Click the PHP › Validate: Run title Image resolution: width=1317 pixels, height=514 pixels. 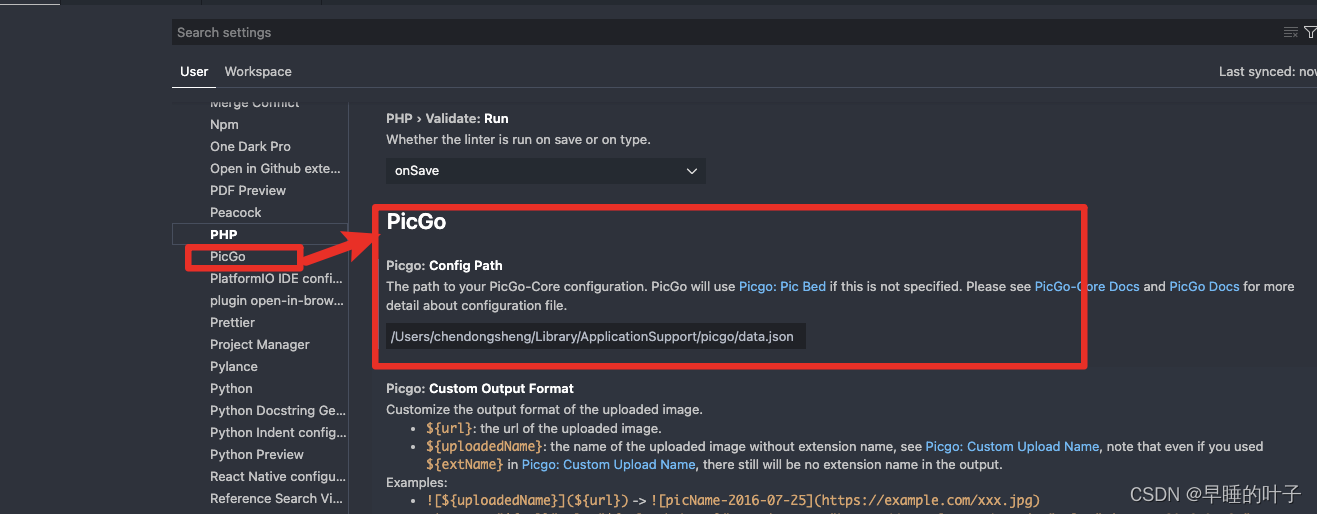point(447,119)
